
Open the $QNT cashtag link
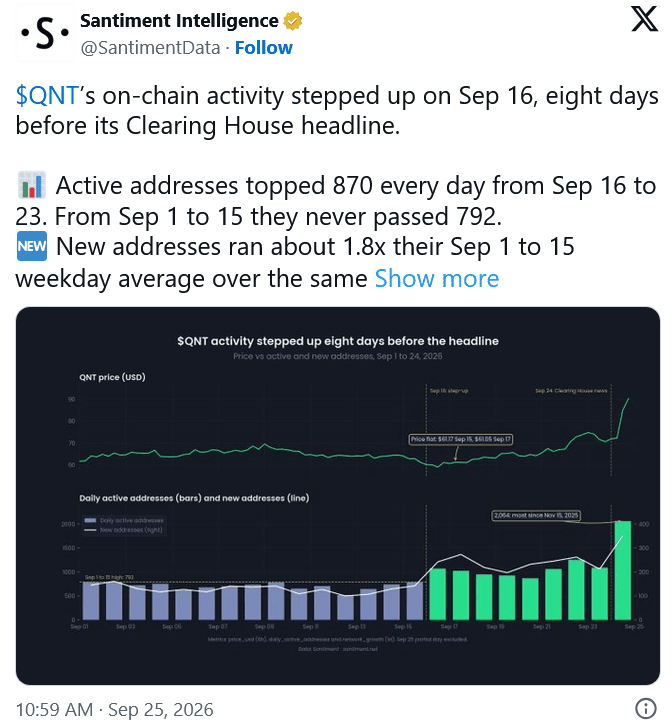coord(46,96)
